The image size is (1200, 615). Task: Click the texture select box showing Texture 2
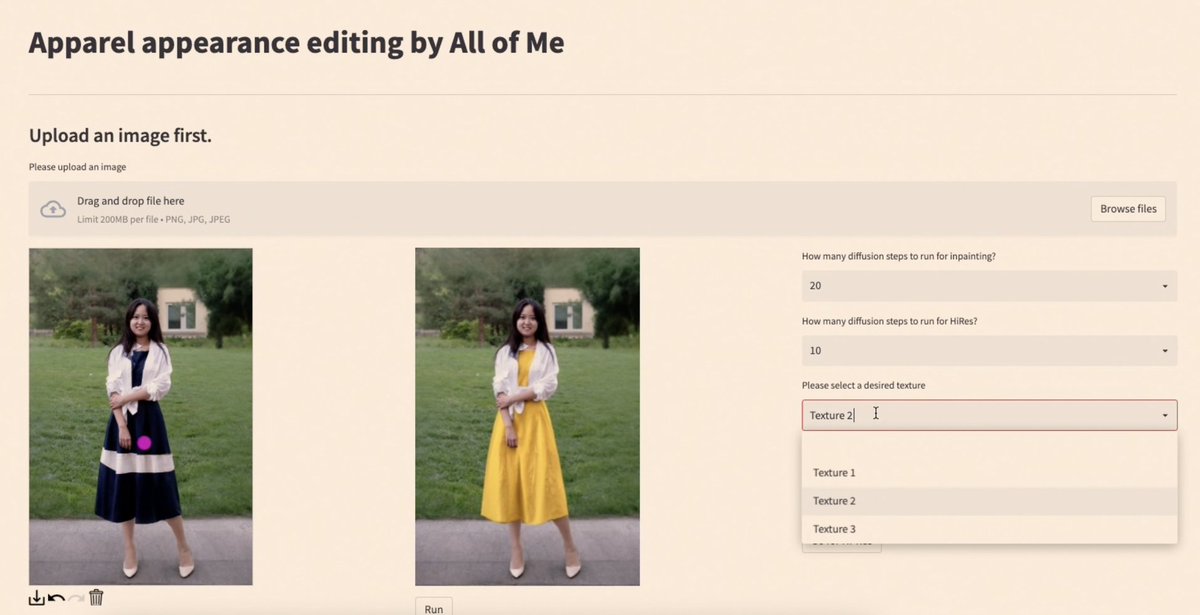click(989, 415)
